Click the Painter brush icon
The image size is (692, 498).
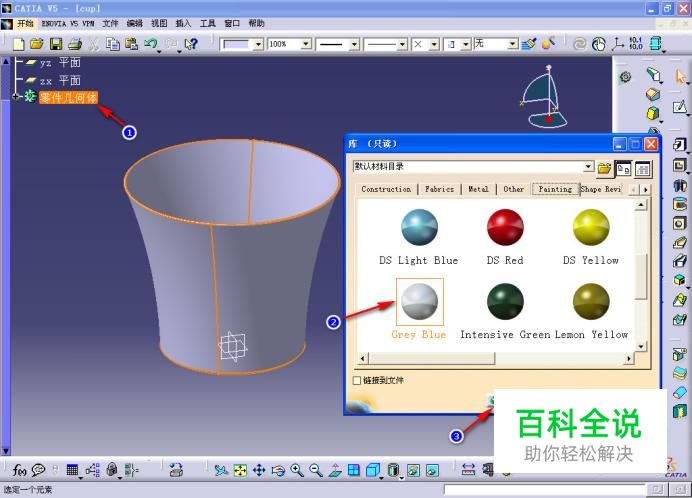529,44
